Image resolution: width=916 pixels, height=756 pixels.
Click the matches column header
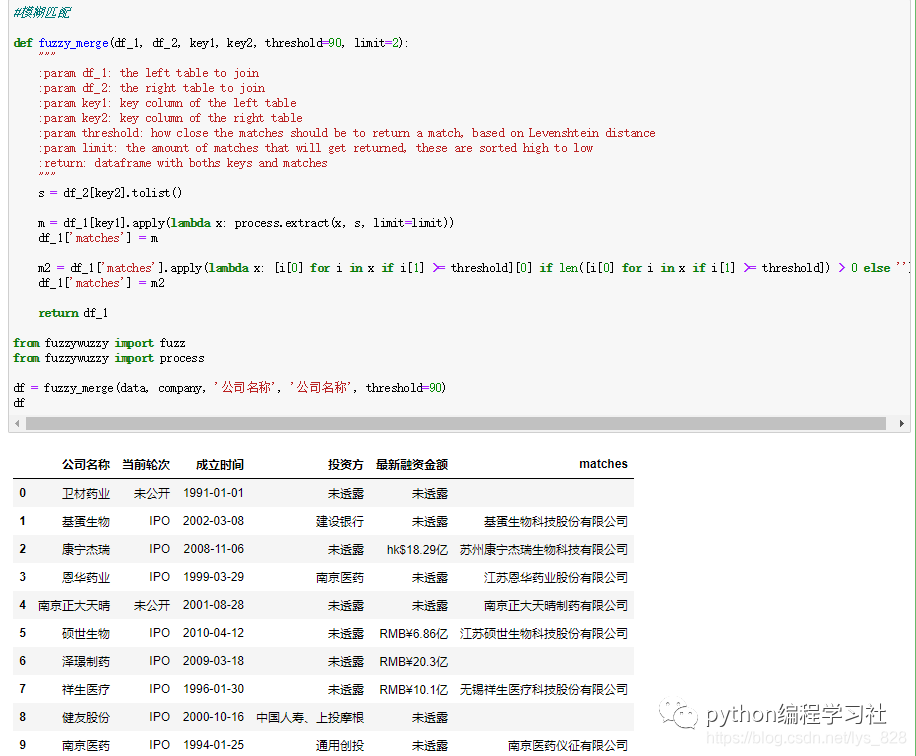(x=603, y=464)
